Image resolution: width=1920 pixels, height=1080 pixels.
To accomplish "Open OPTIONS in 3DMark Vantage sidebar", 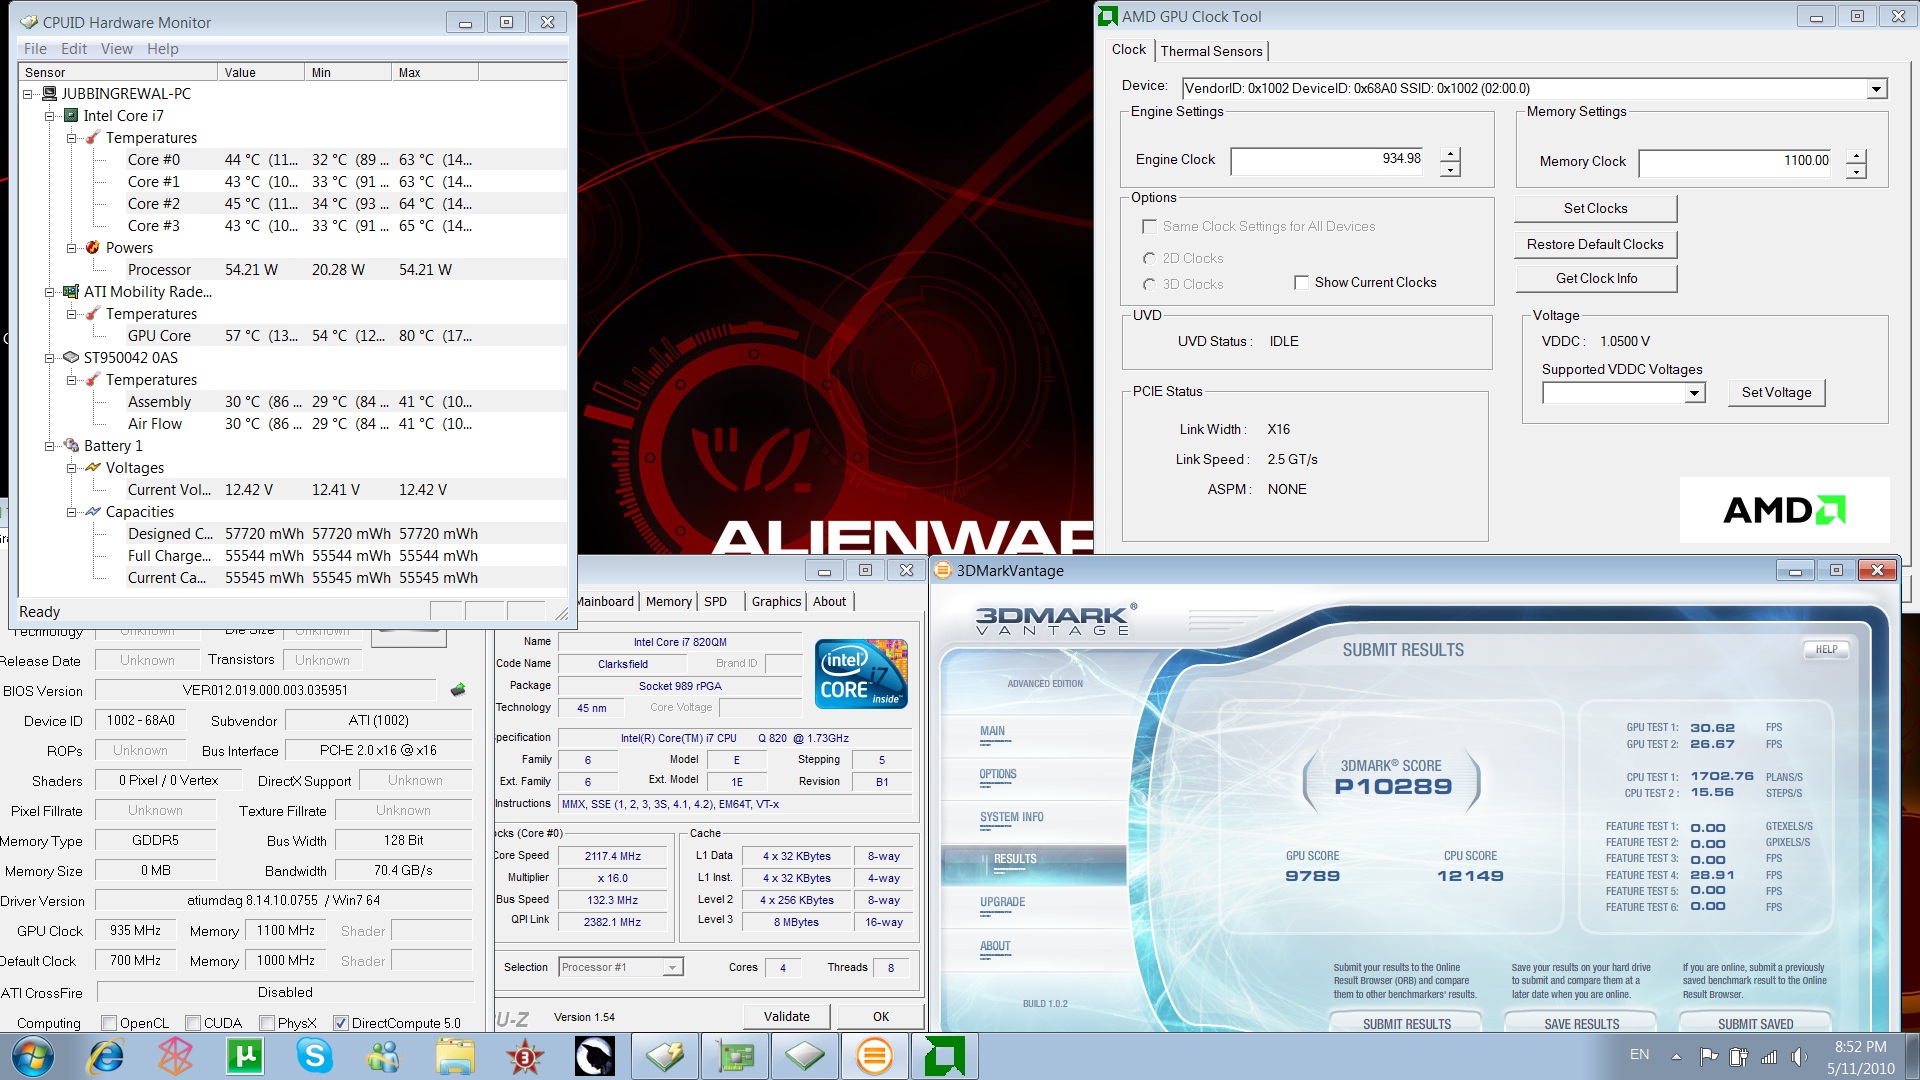I will click(x=997, y=774).
